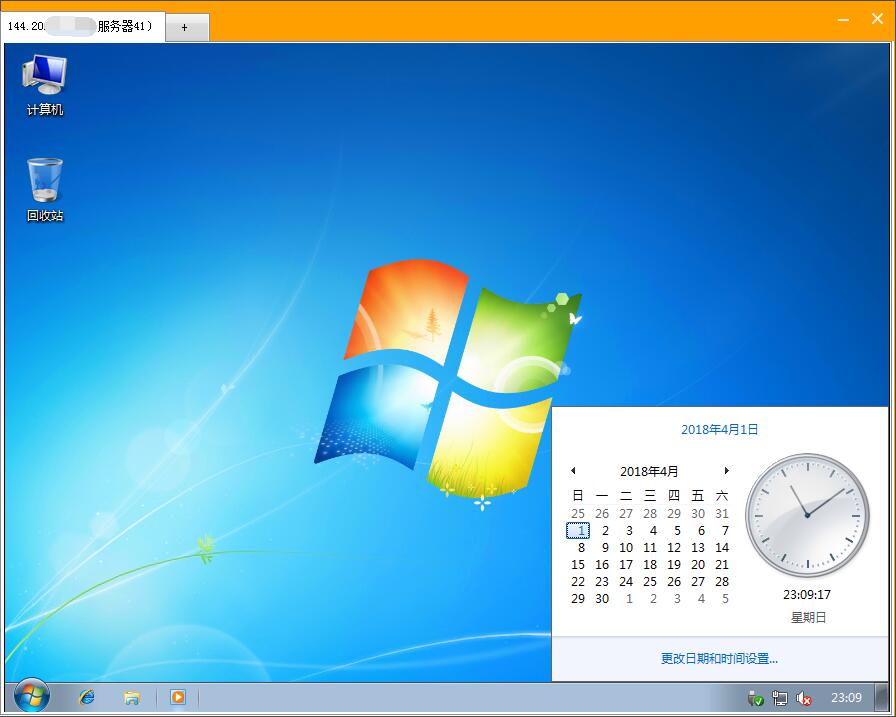This screenshot has height=717, width=896.
Task: Click the network status tray icon
Action: tap(780, 698)
